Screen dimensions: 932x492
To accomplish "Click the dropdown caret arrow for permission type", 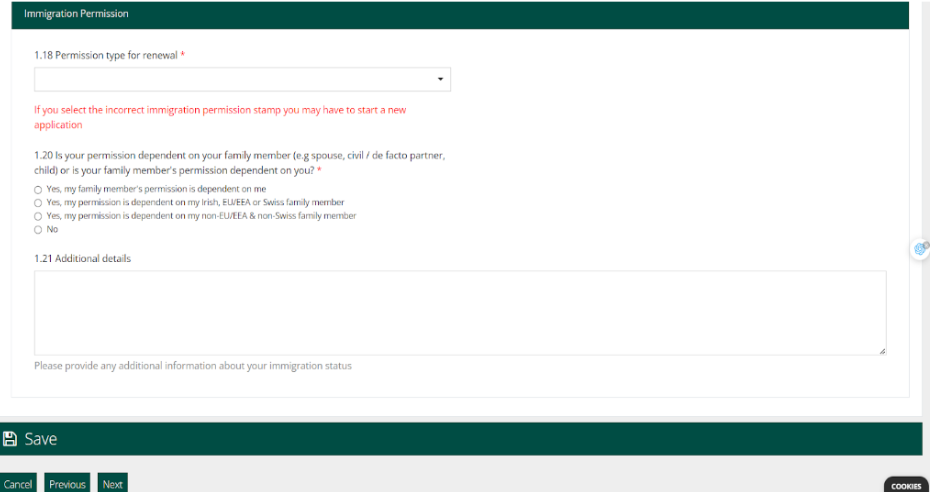I will [x=440, y=79].
